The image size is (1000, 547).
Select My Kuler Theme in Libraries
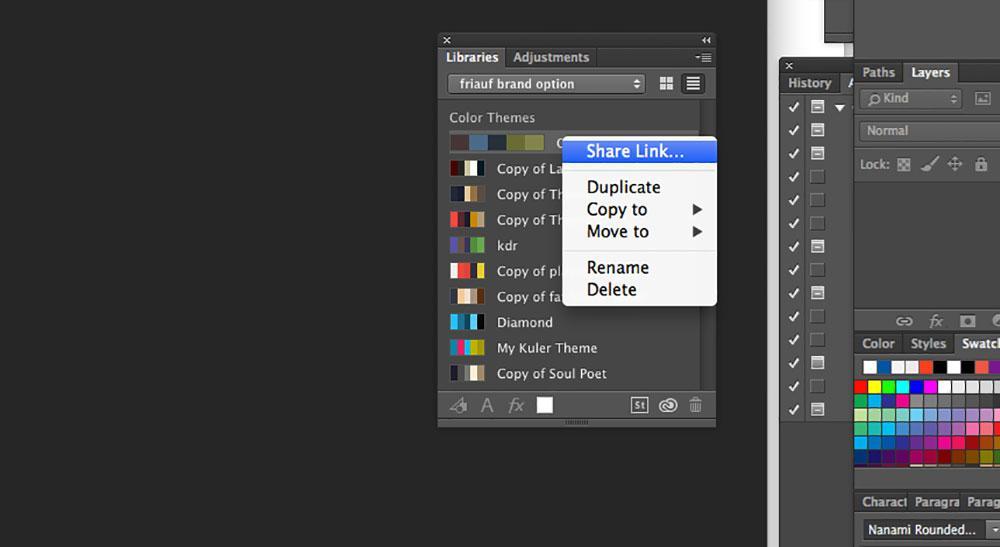point(546,348)
